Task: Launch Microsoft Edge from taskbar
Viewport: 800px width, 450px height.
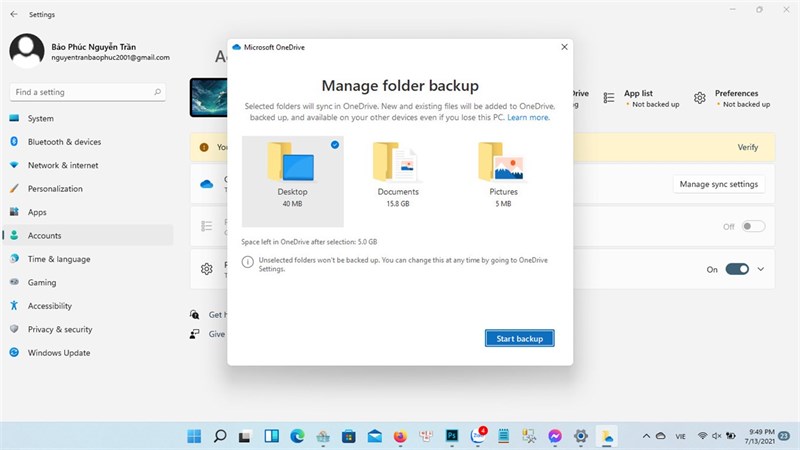Action: [297, 436]
